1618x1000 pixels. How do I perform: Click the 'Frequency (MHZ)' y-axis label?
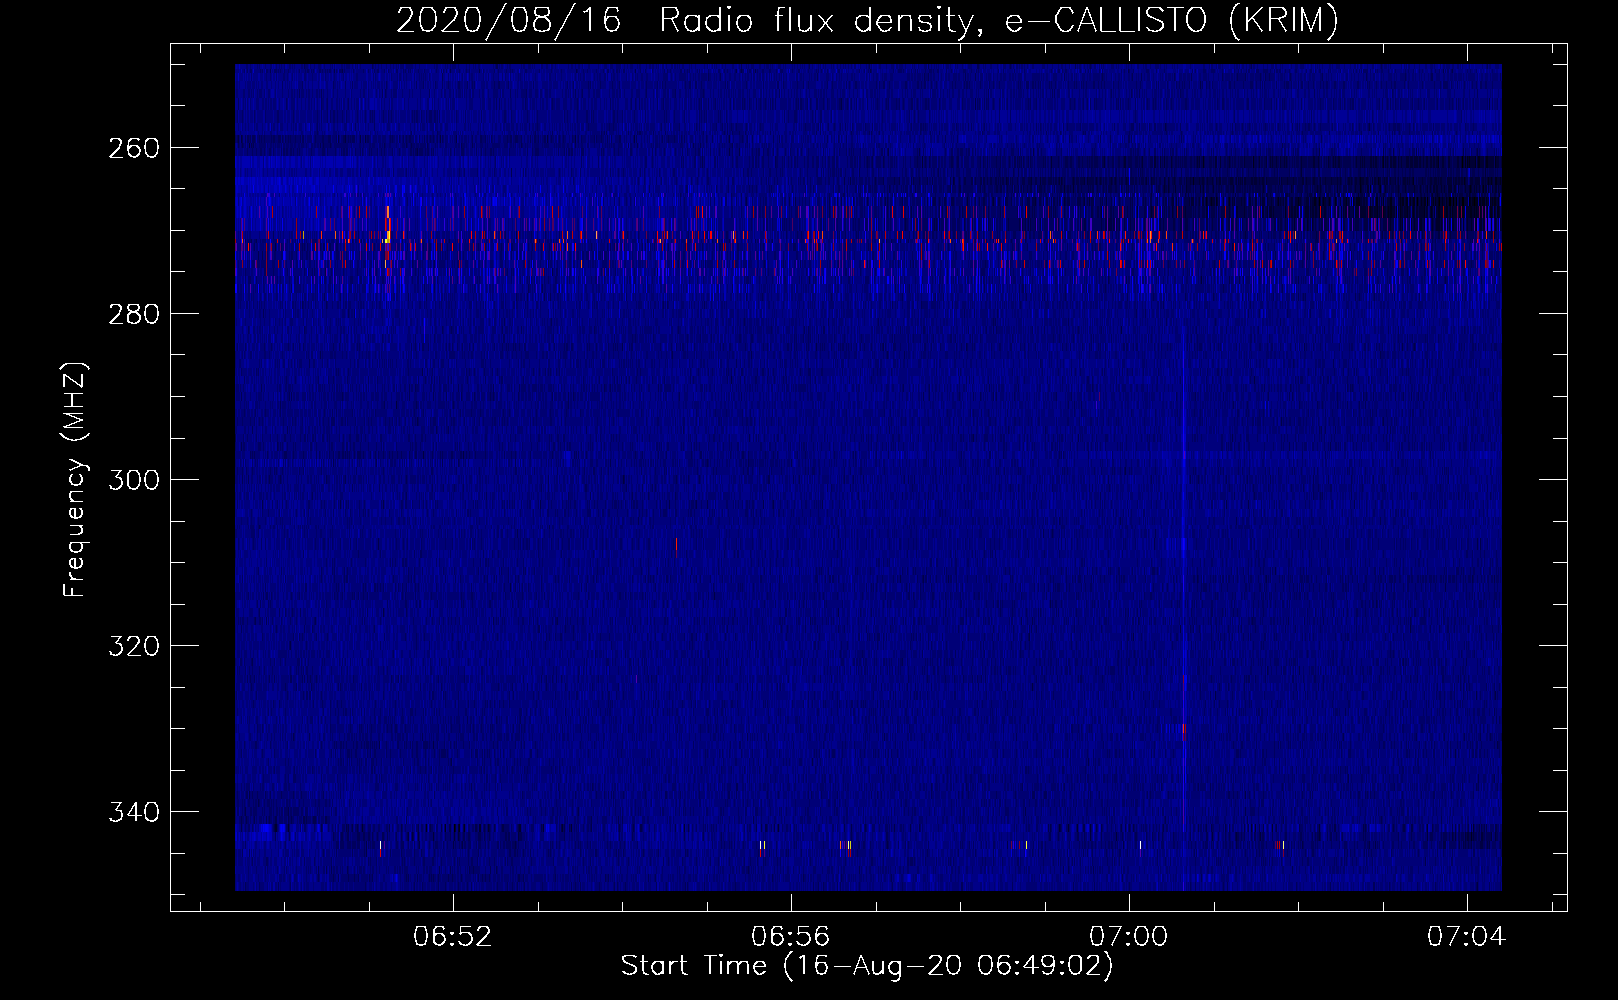pos(75,480)
